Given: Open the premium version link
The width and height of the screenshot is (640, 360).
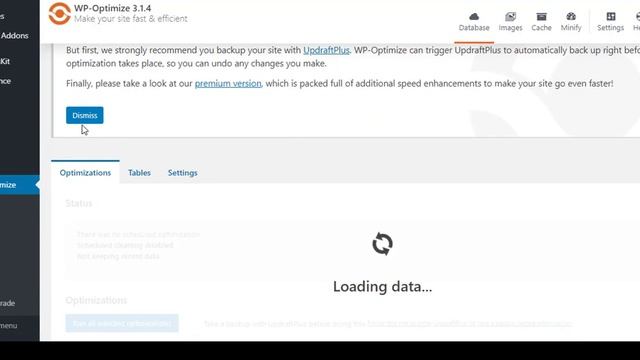Looking at the screenshot, I should (x=228, y=83).
